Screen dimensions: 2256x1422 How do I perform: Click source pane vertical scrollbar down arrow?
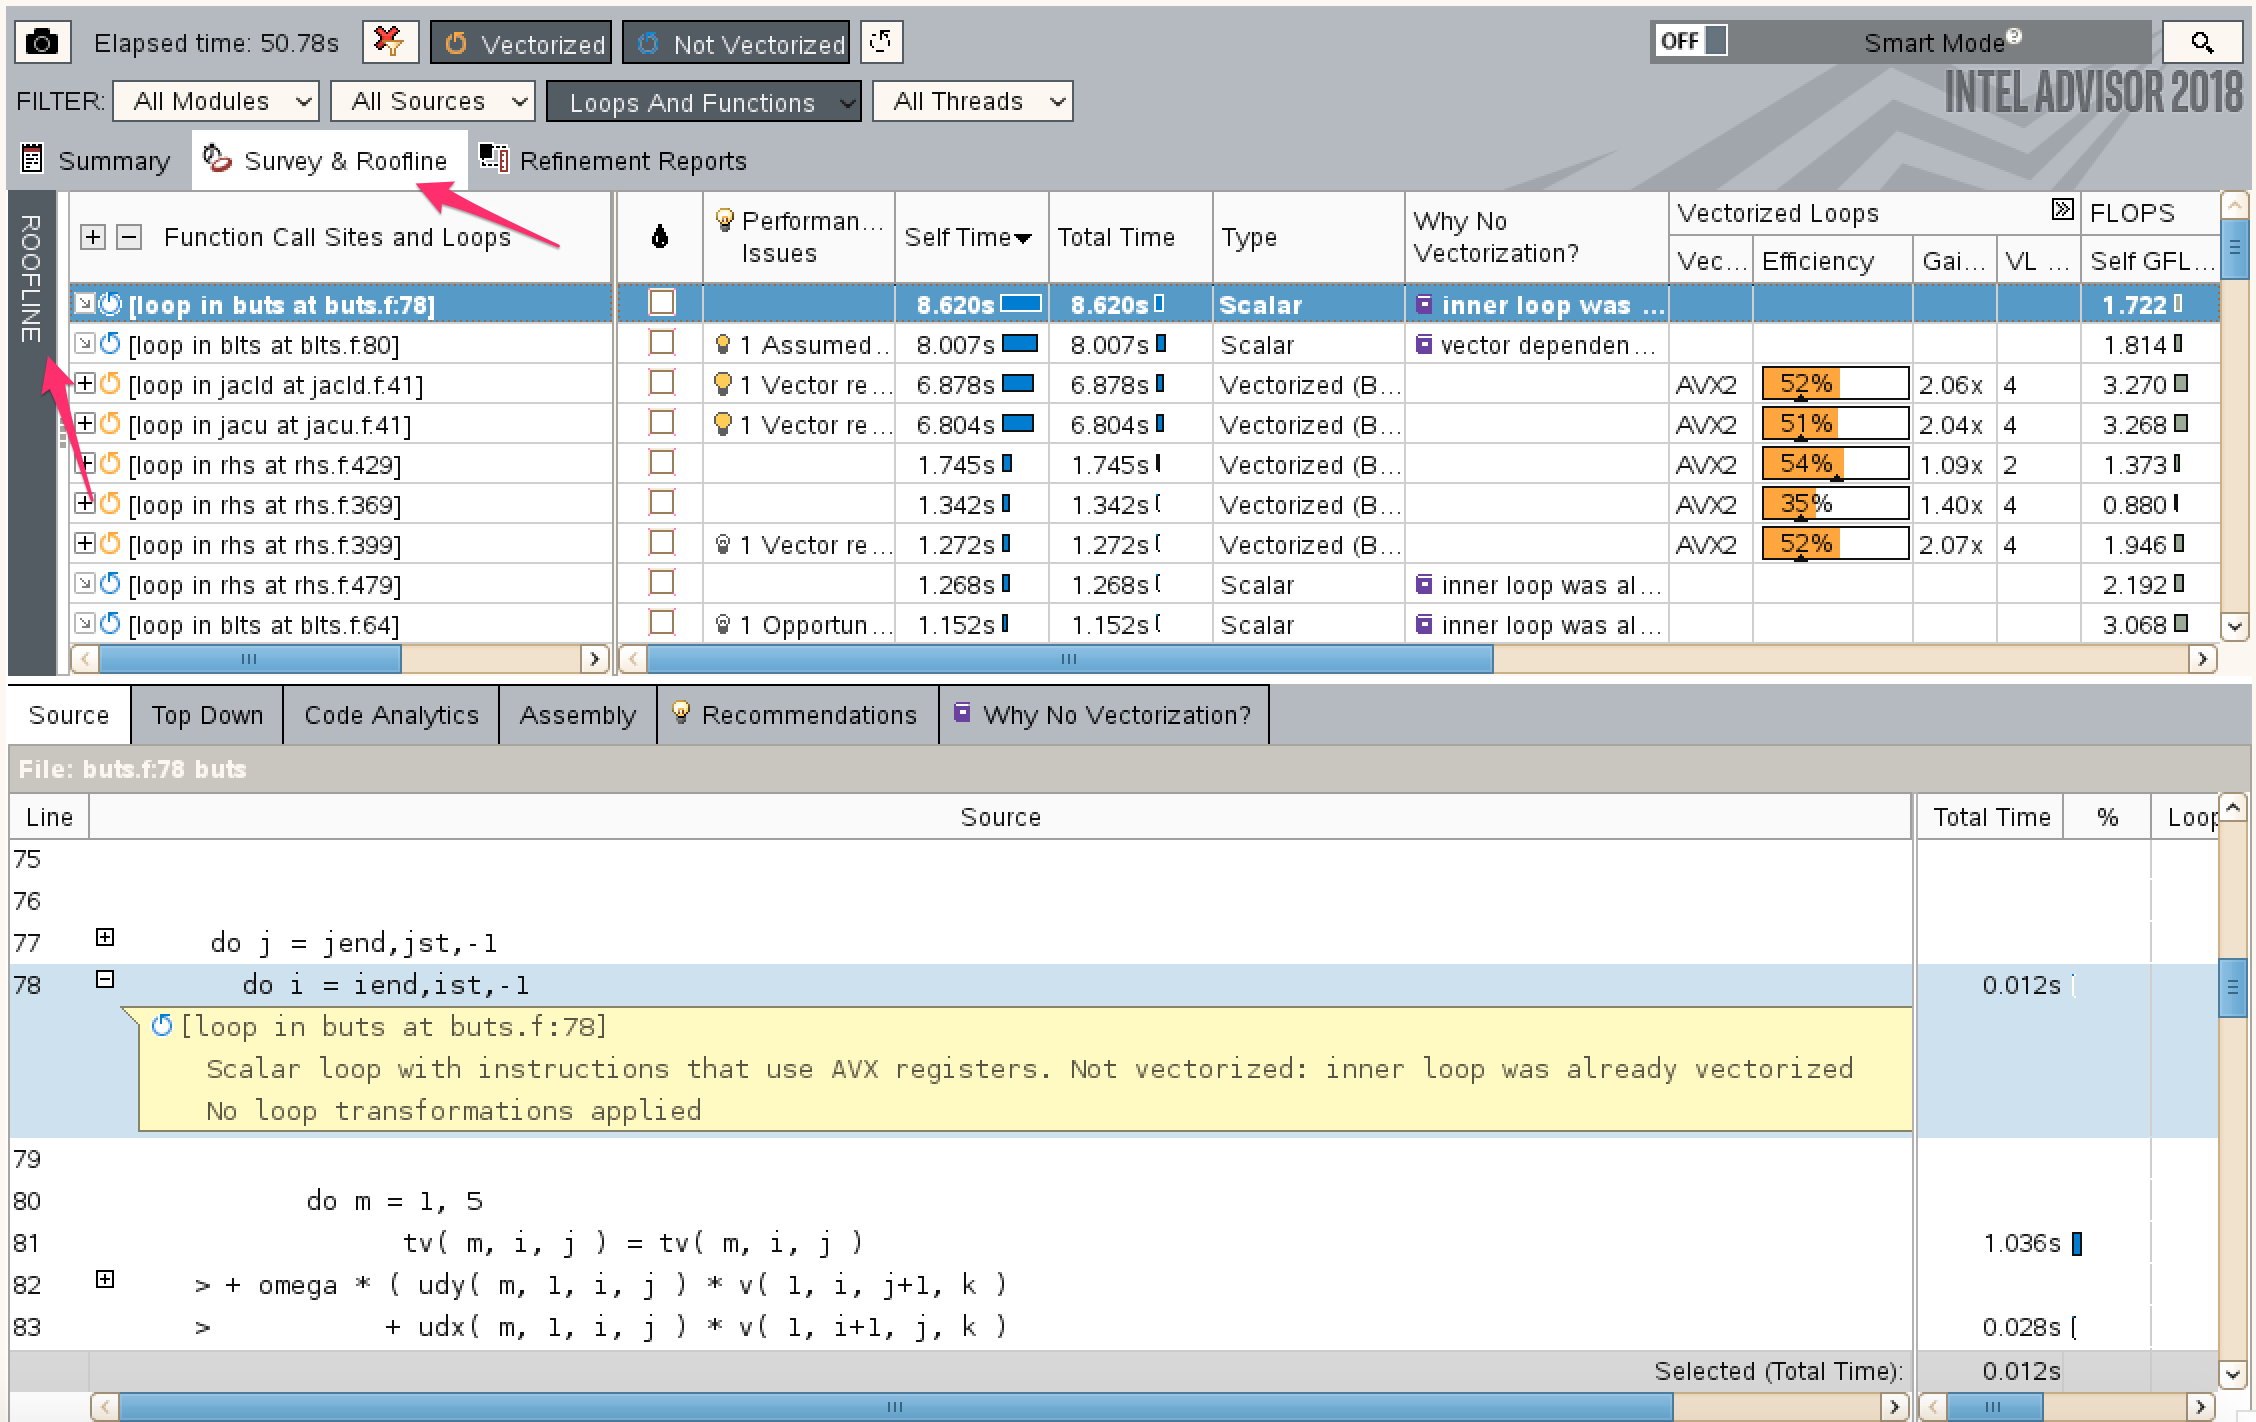(x=2232, y=1375)
